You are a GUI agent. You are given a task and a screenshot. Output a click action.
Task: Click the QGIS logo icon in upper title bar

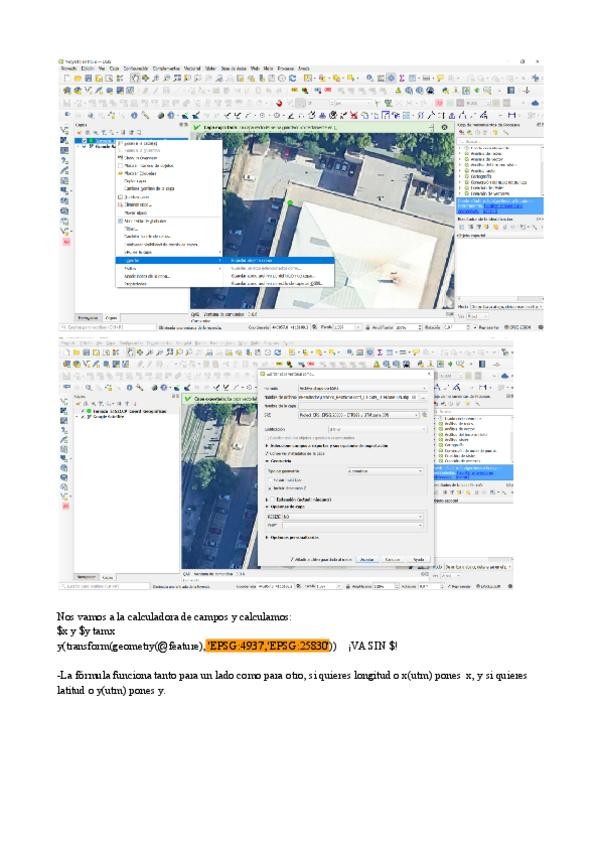tap(61, 62)
